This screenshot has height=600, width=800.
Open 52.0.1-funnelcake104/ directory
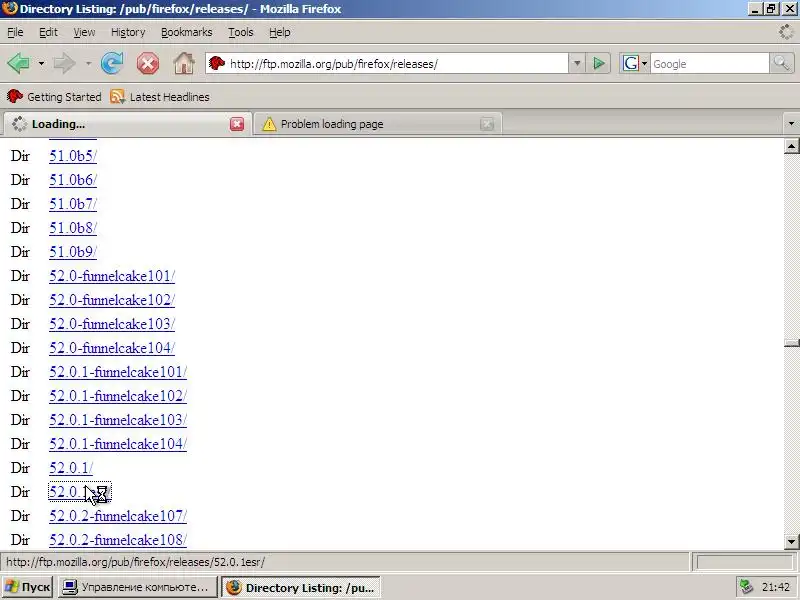pos(118,444)
